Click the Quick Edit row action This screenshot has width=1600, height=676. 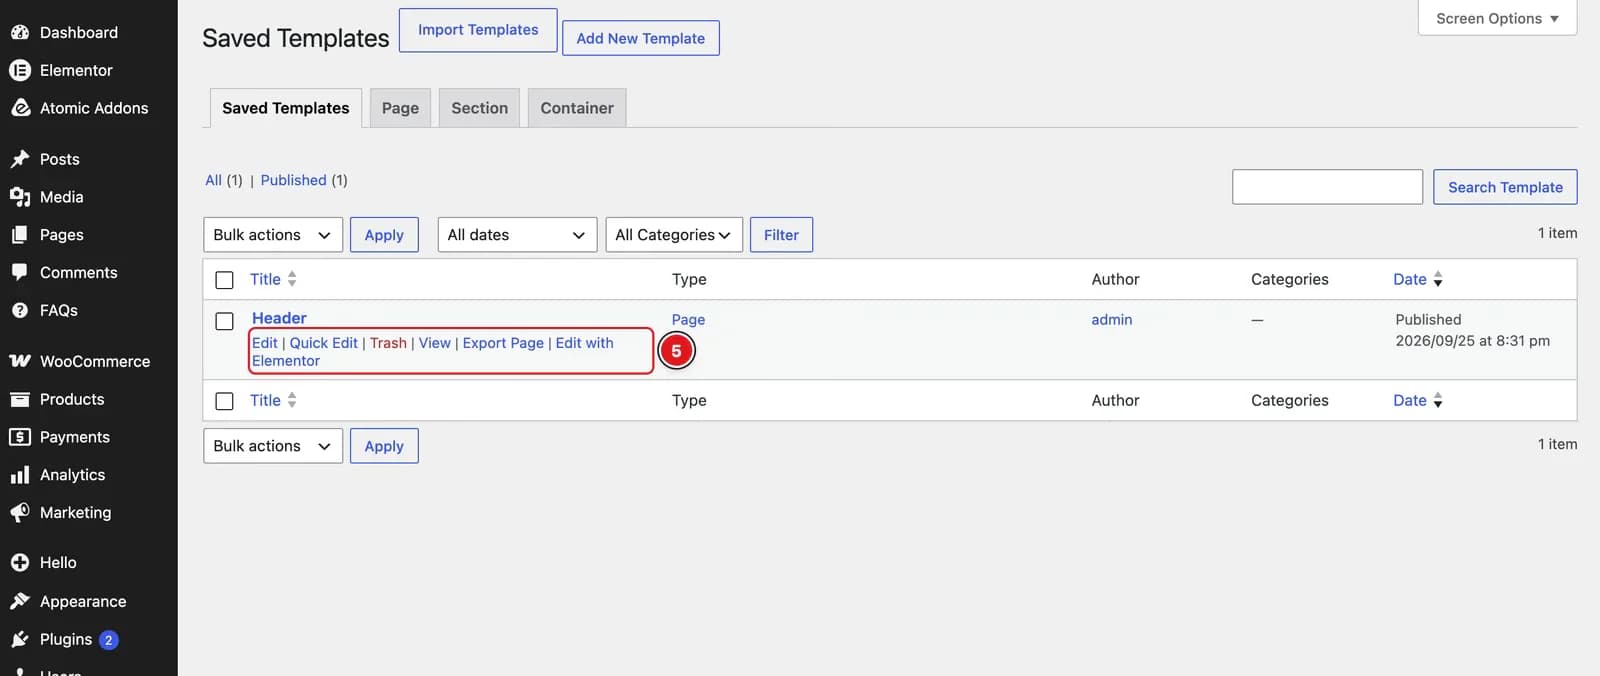pos(324,343)
